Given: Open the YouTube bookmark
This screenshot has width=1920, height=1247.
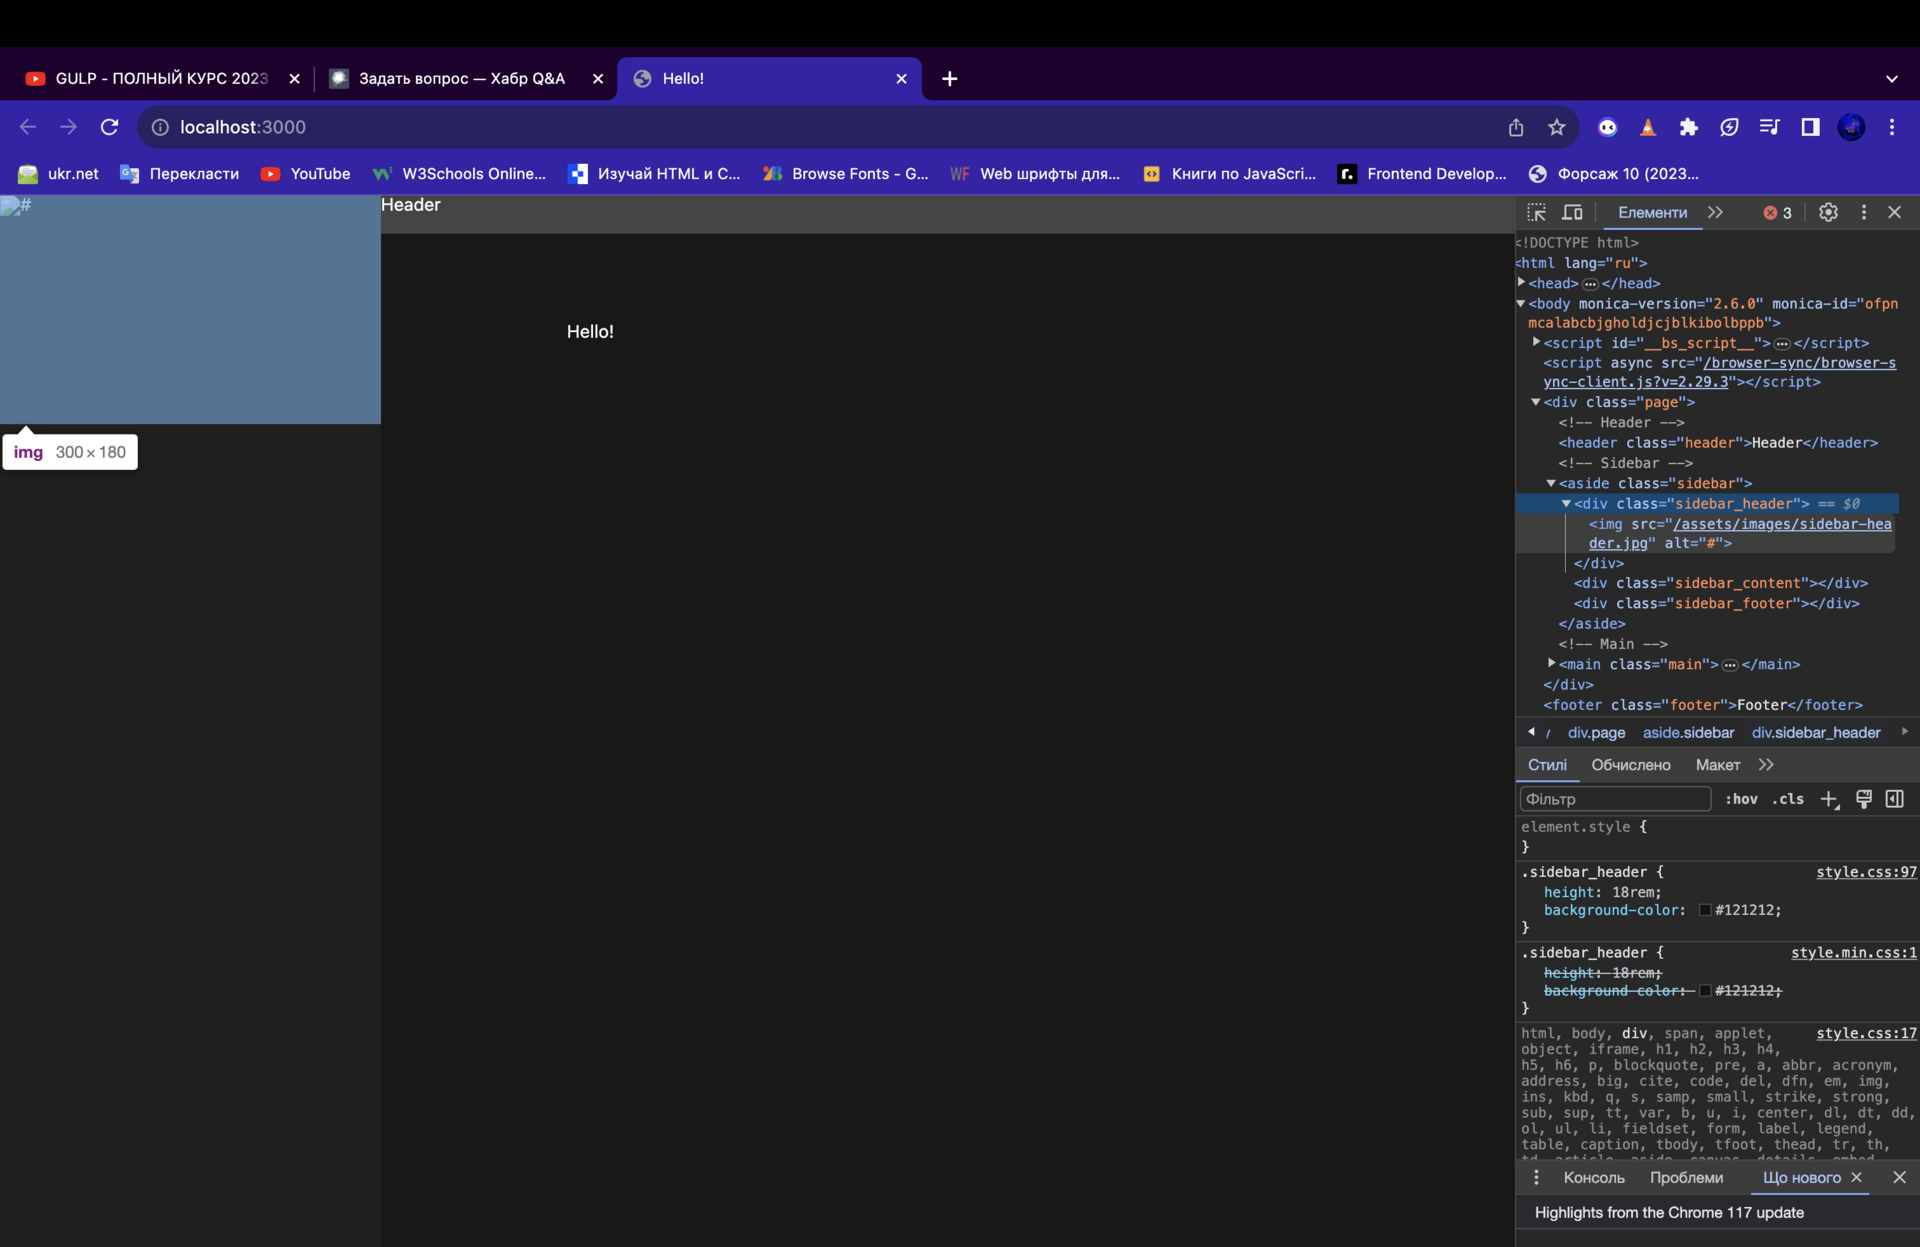Looking at the screenshot, I should point(306,174).
